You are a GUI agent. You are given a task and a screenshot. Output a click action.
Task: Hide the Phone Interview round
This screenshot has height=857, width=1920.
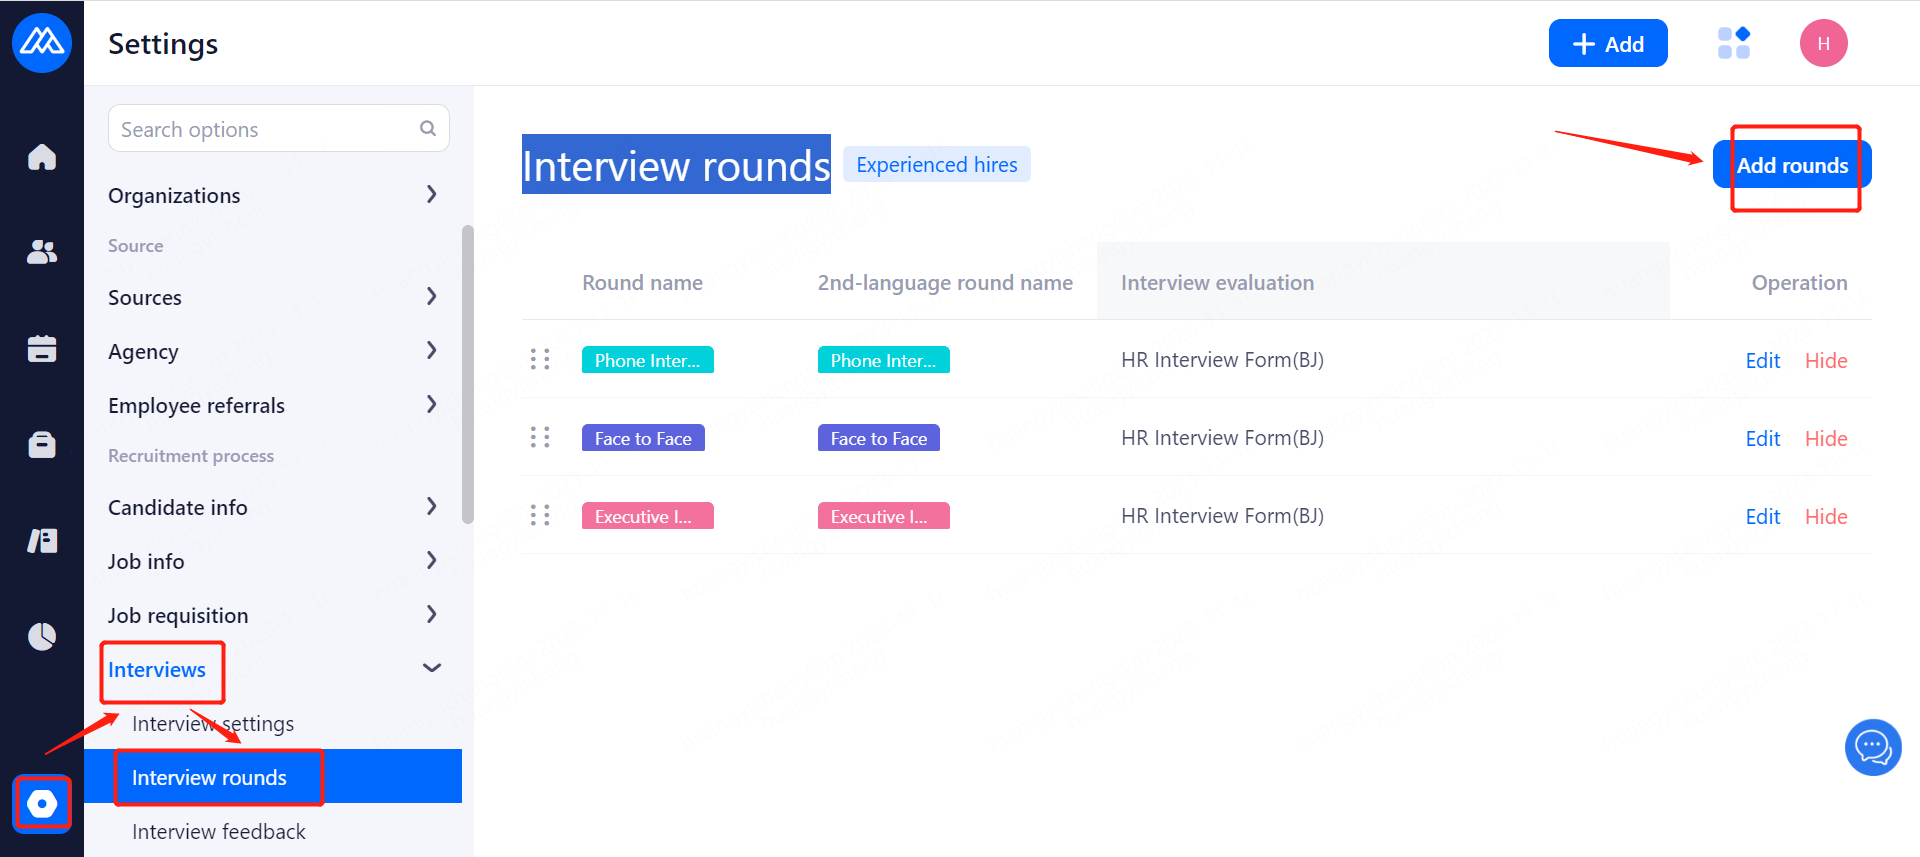1825,360
